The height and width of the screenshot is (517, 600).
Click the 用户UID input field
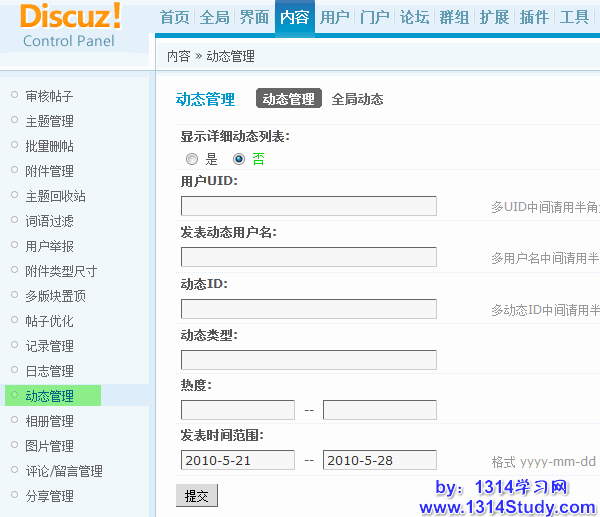tap(308, 206)
